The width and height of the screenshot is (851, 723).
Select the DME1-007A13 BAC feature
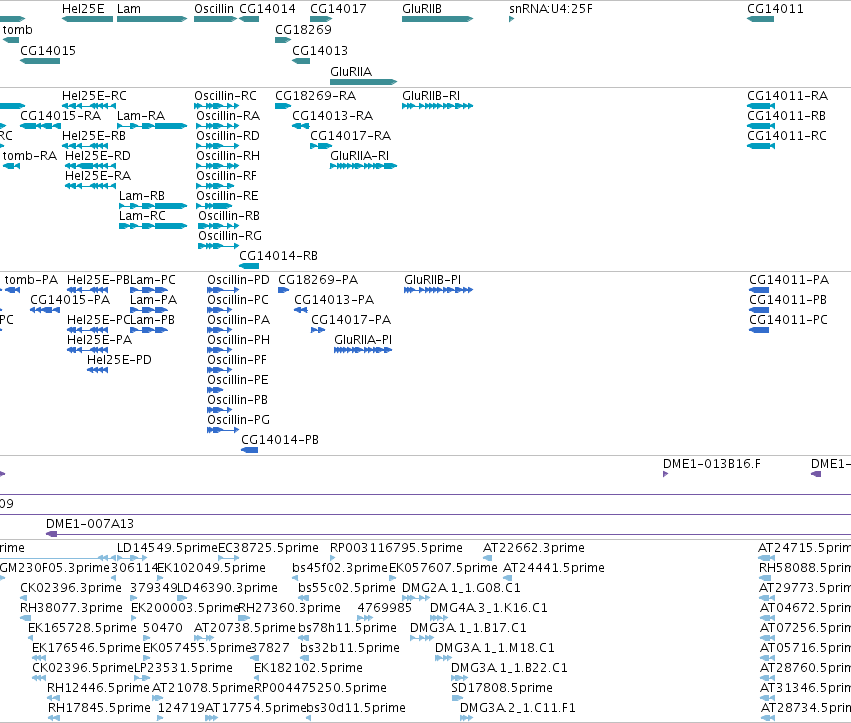(x=90, y=524)
